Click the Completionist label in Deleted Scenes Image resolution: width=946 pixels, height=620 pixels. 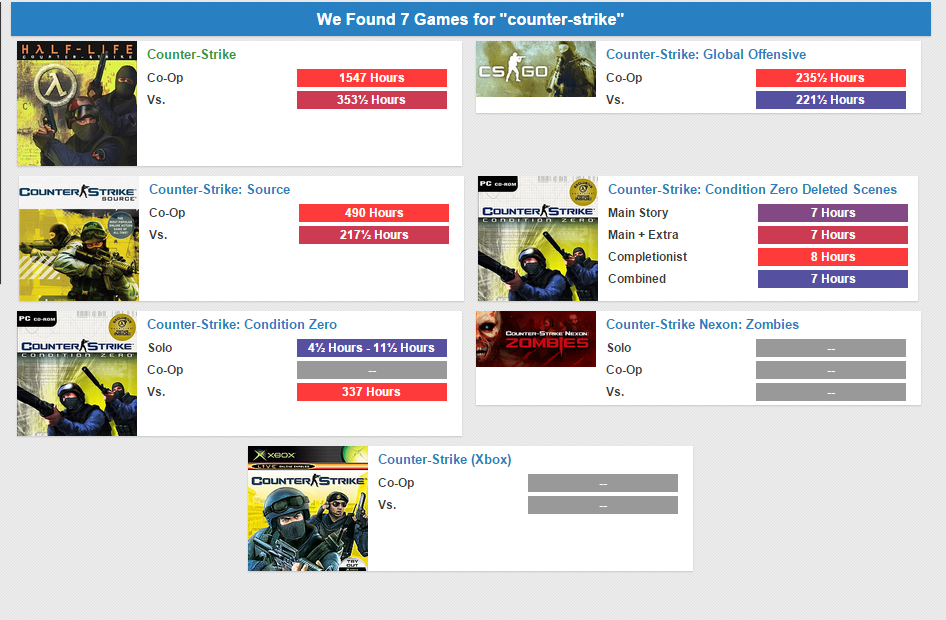coord(647,257)
